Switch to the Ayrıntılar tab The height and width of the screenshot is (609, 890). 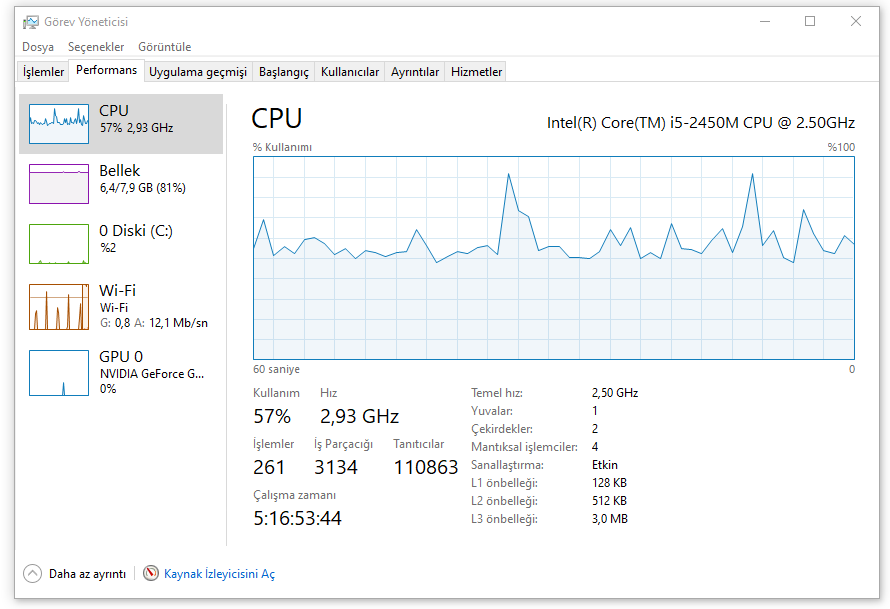pos(415,72)
